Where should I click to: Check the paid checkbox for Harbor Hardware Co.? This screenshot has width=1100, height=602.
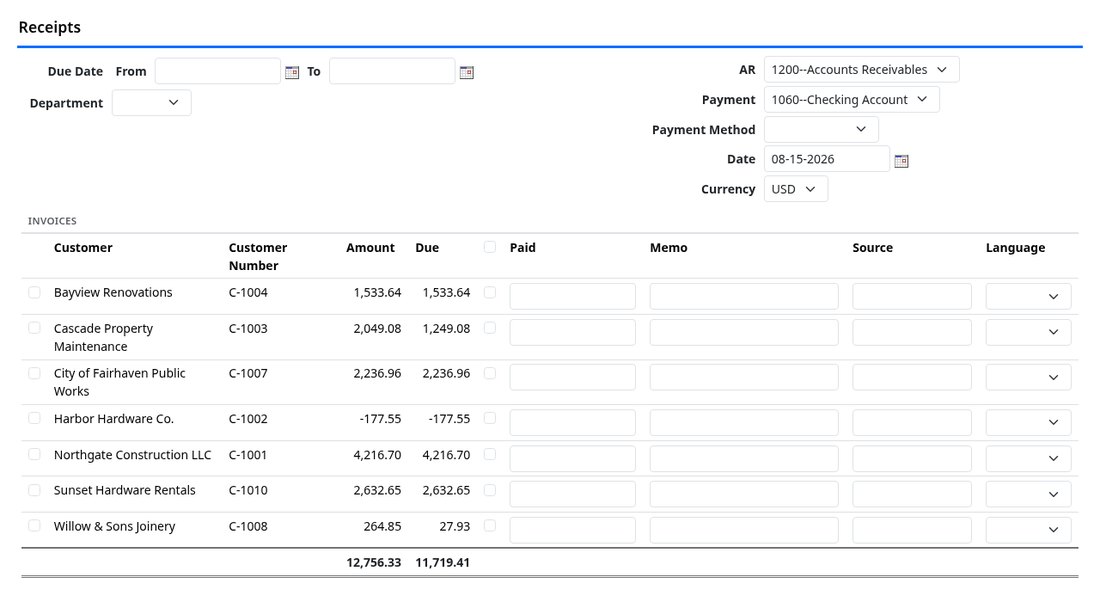click(490, 418)
